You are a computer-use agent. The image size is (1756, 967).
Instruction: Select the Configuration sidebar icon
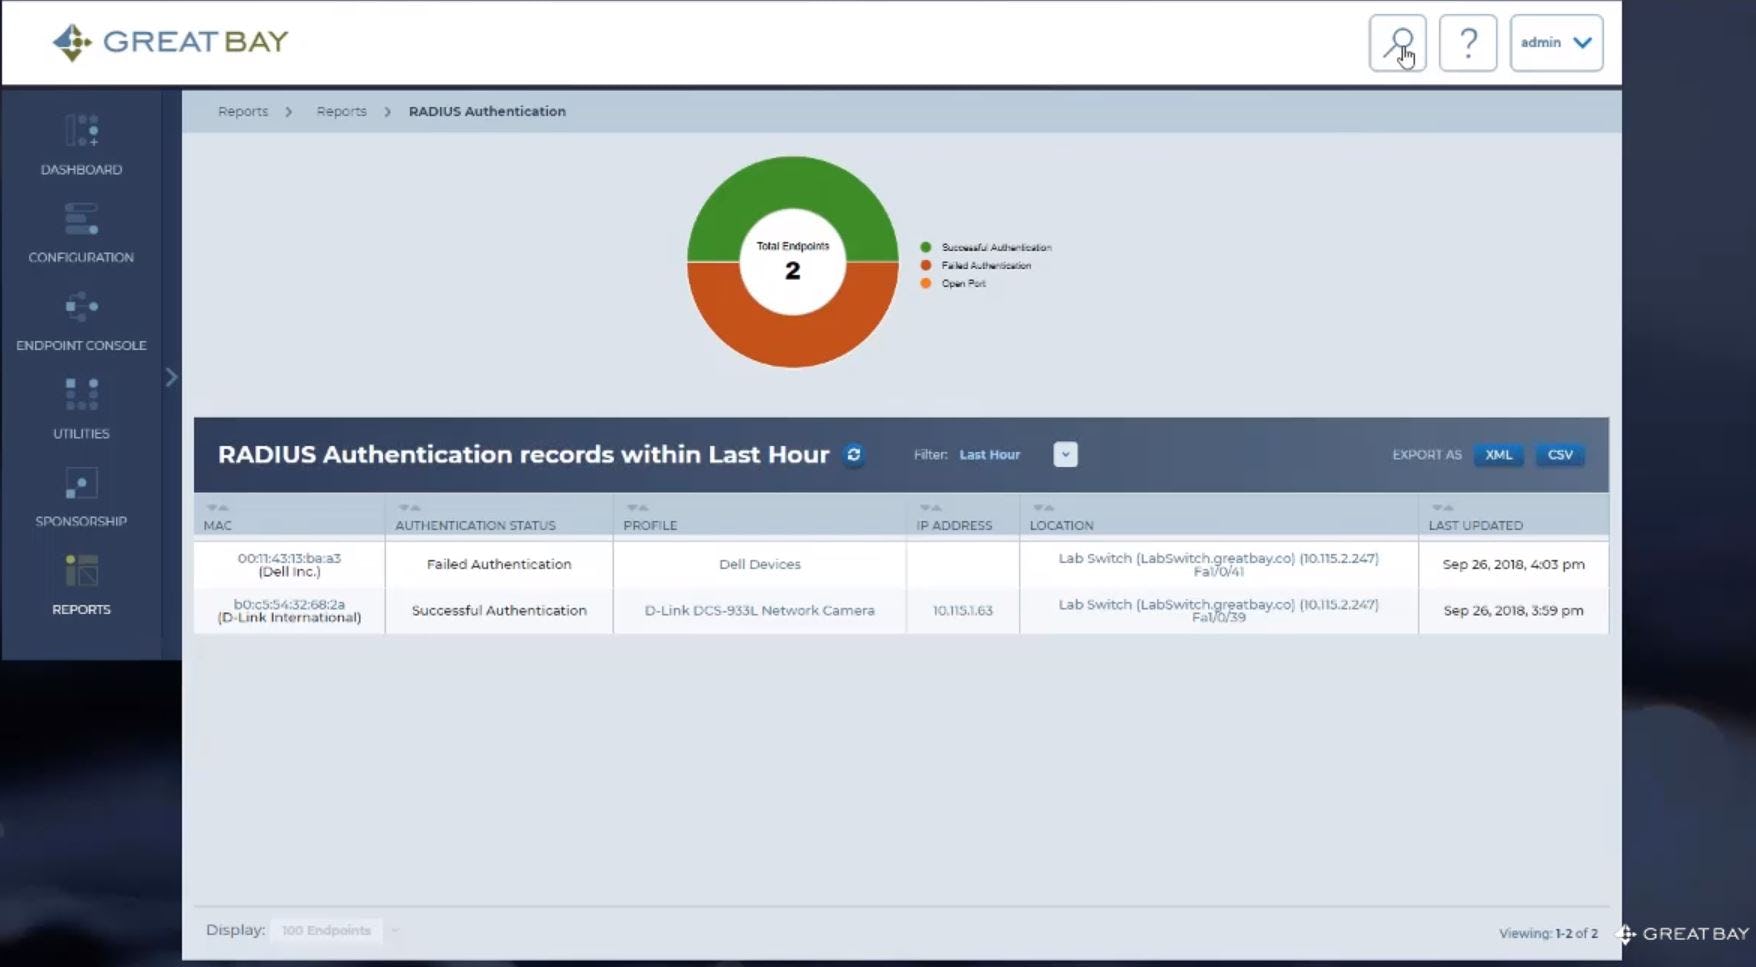pos(80,232)
